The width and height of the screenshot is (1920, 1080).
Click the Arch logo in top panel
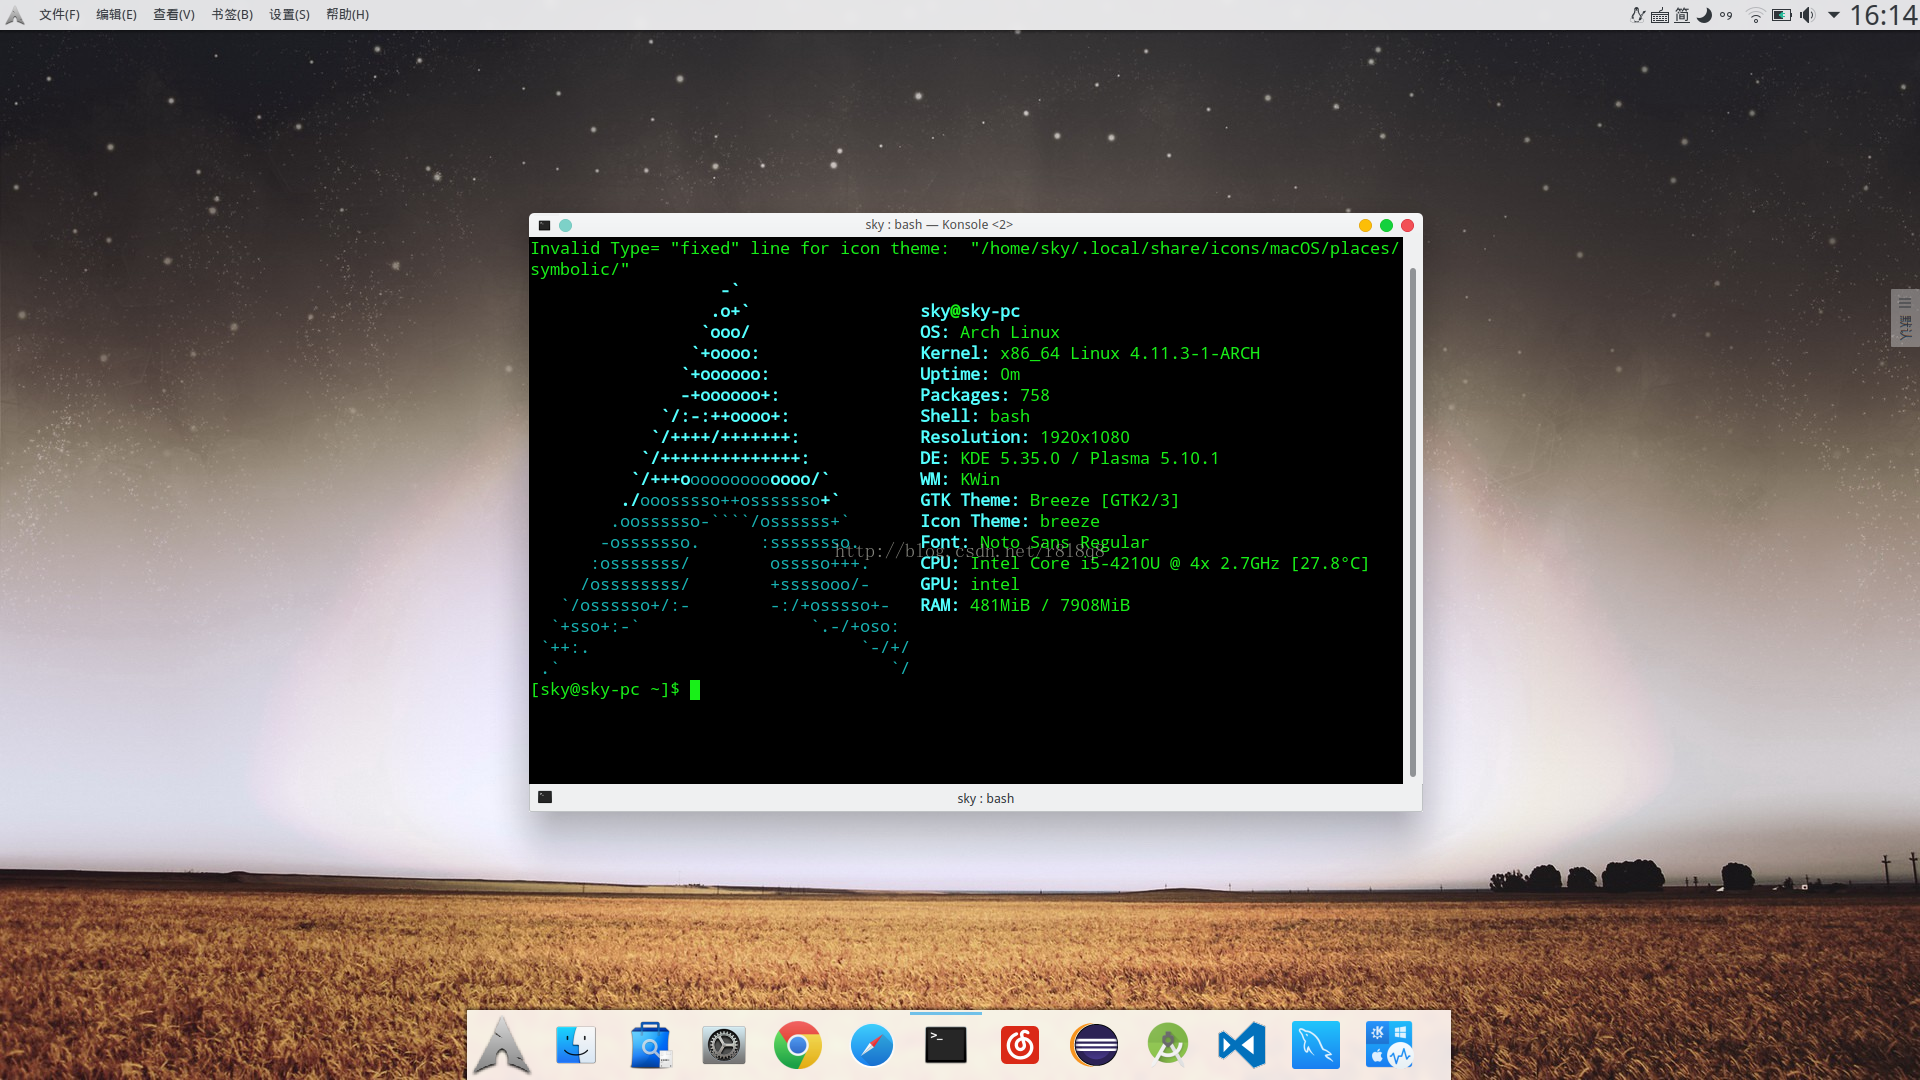[15, 15]
